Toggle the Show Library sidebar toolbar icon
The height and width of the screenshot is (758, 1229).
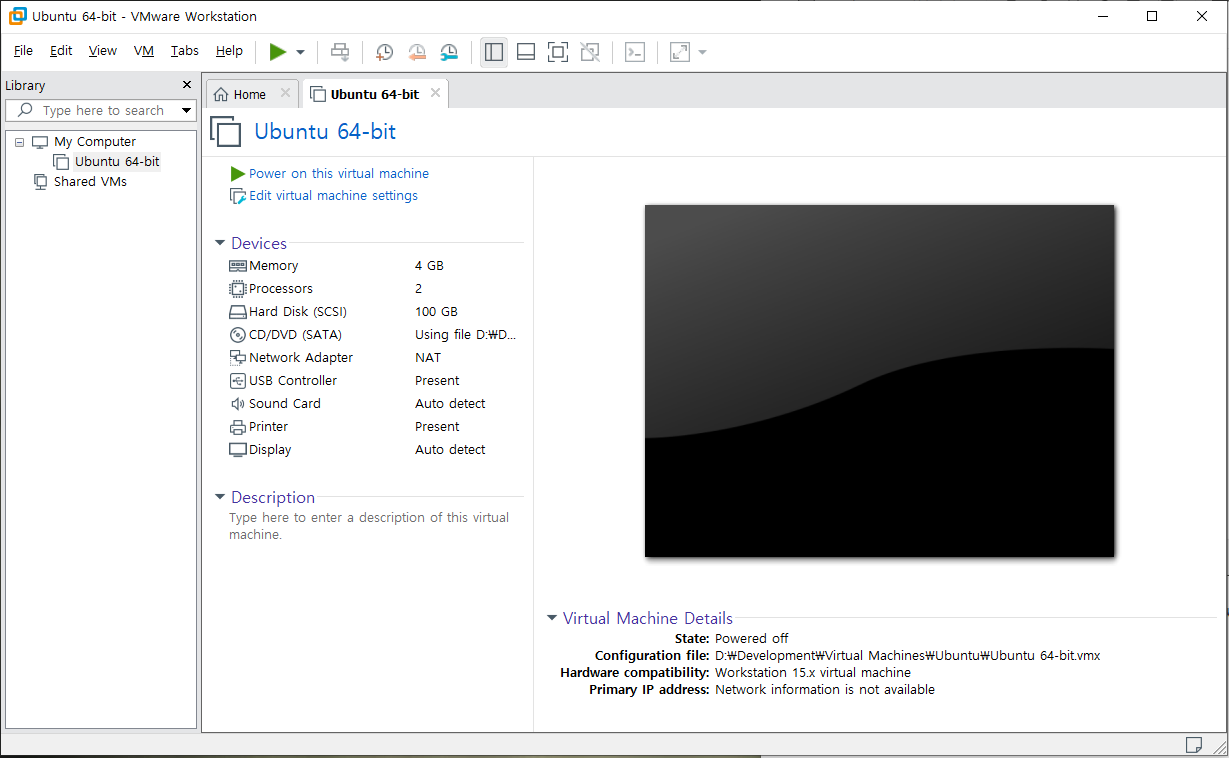(493, 52)
